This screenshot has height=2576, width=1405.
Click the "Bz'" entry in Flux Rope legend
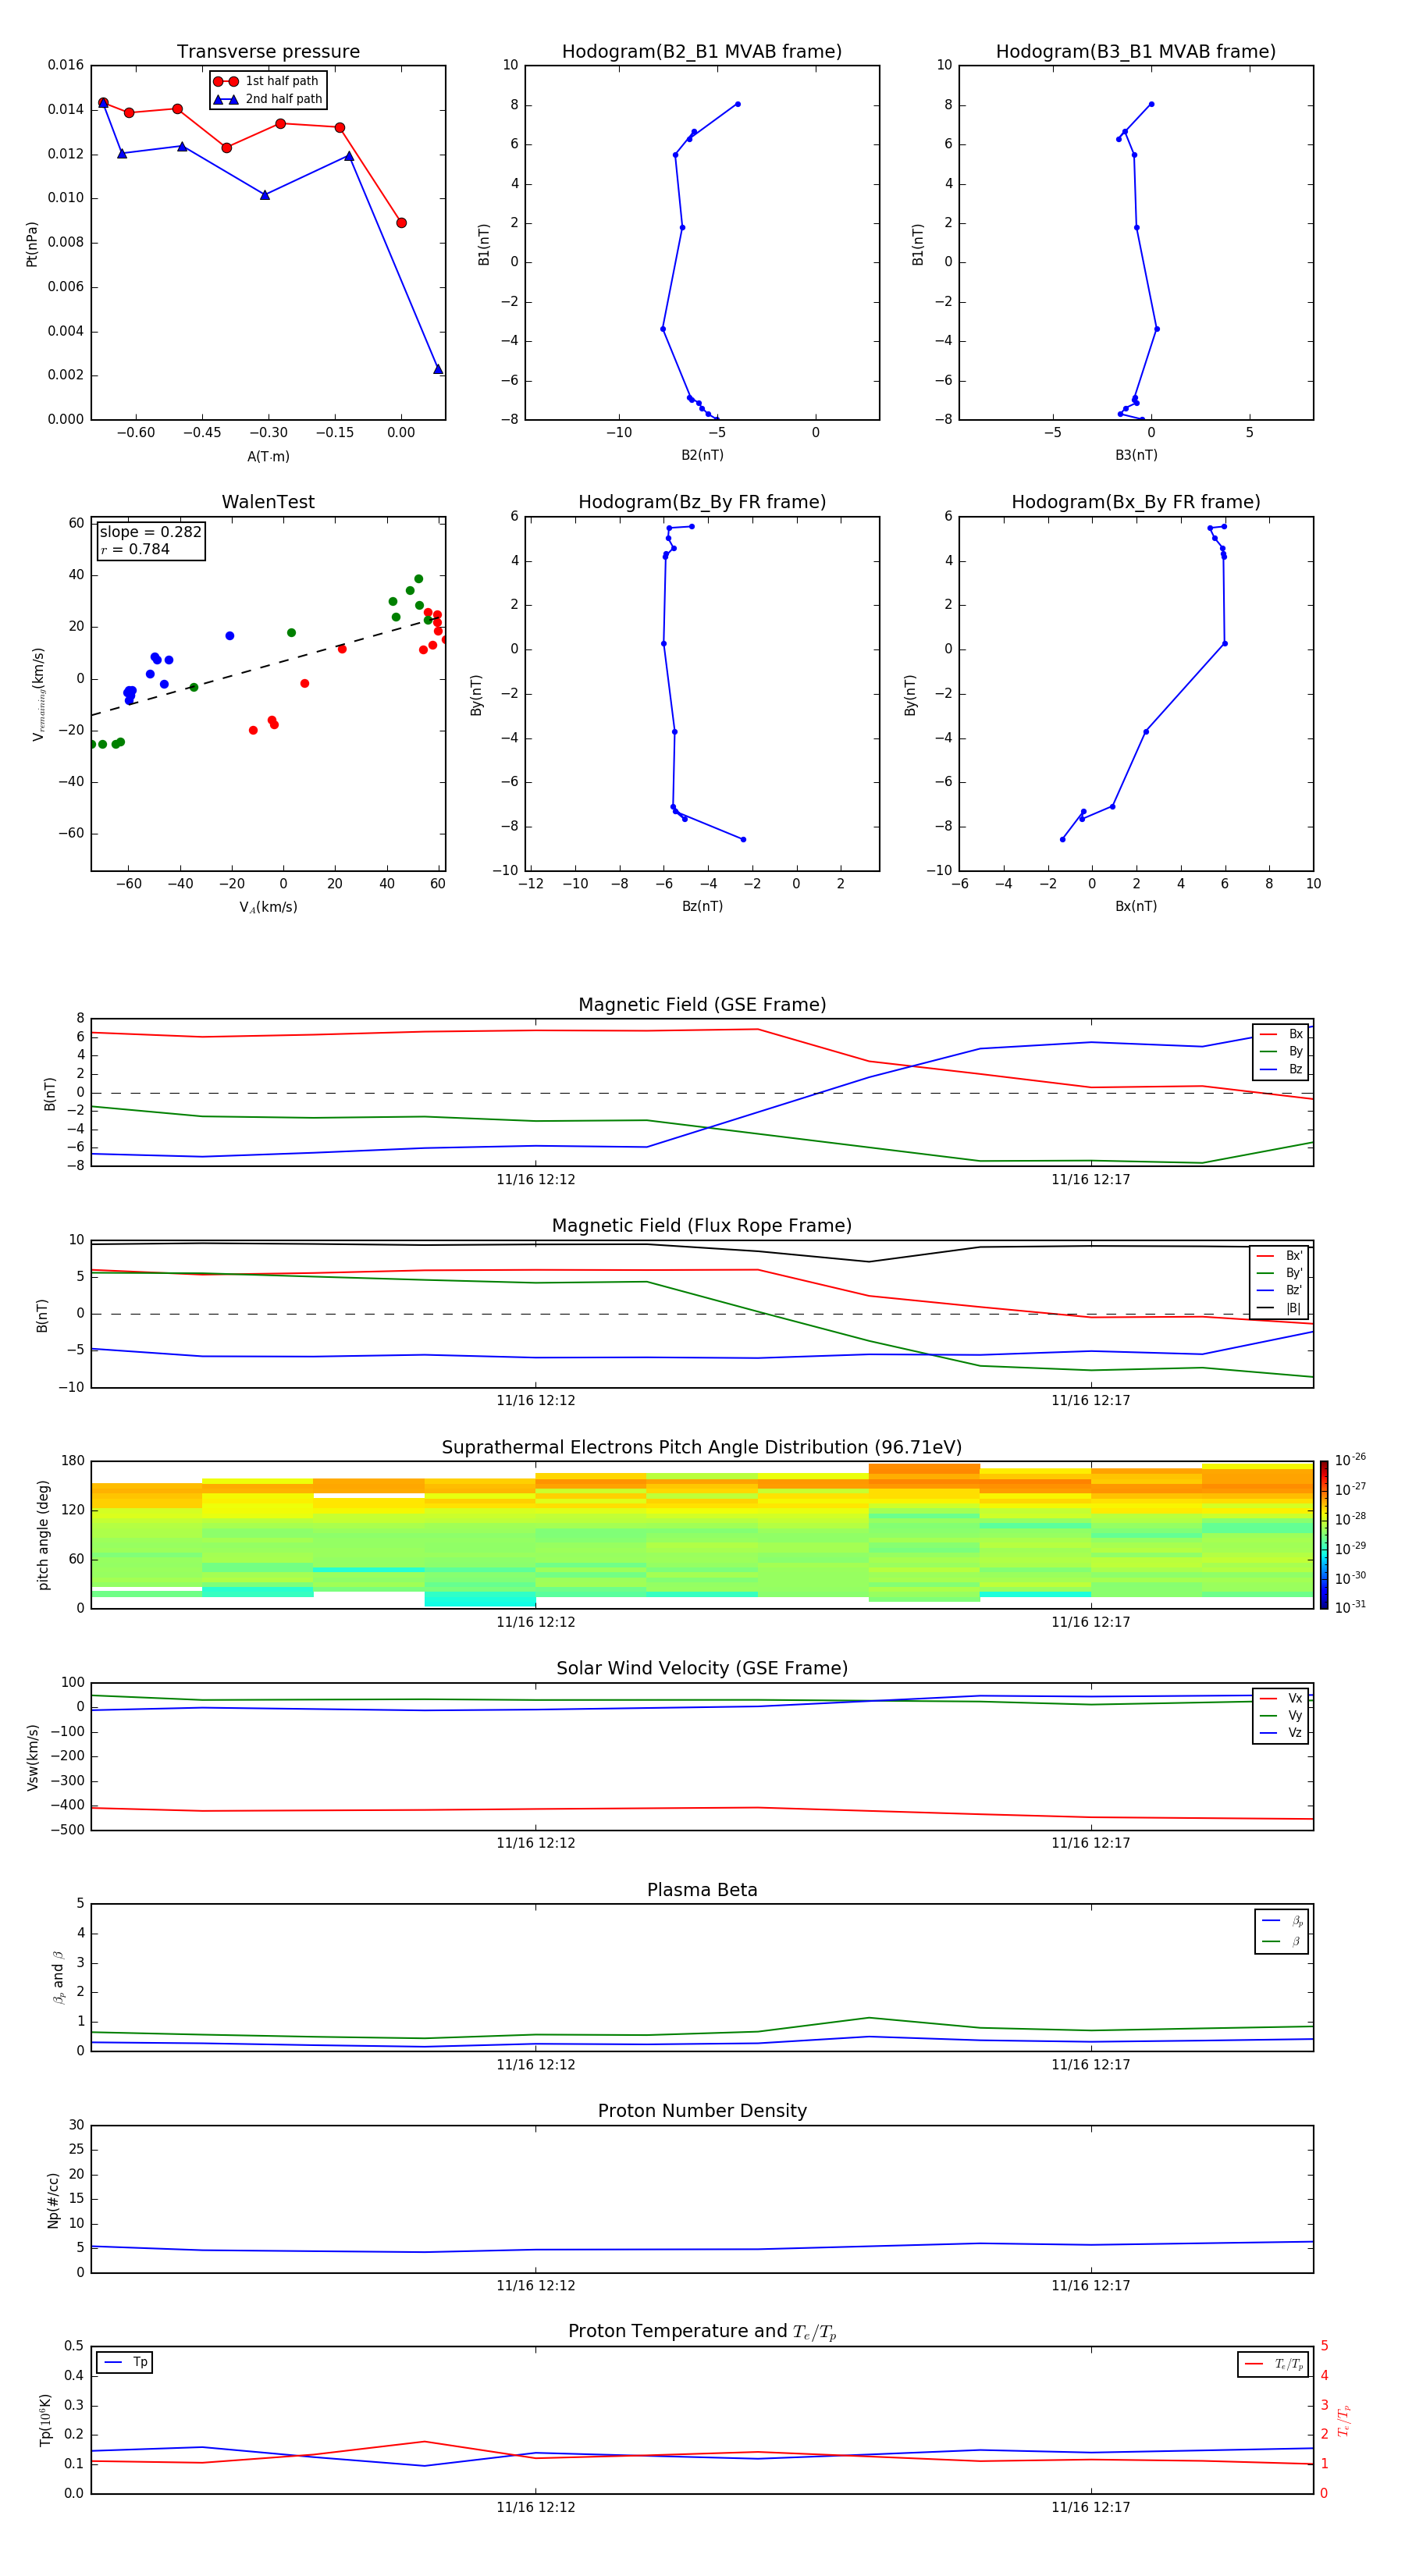(1279, 1291)
